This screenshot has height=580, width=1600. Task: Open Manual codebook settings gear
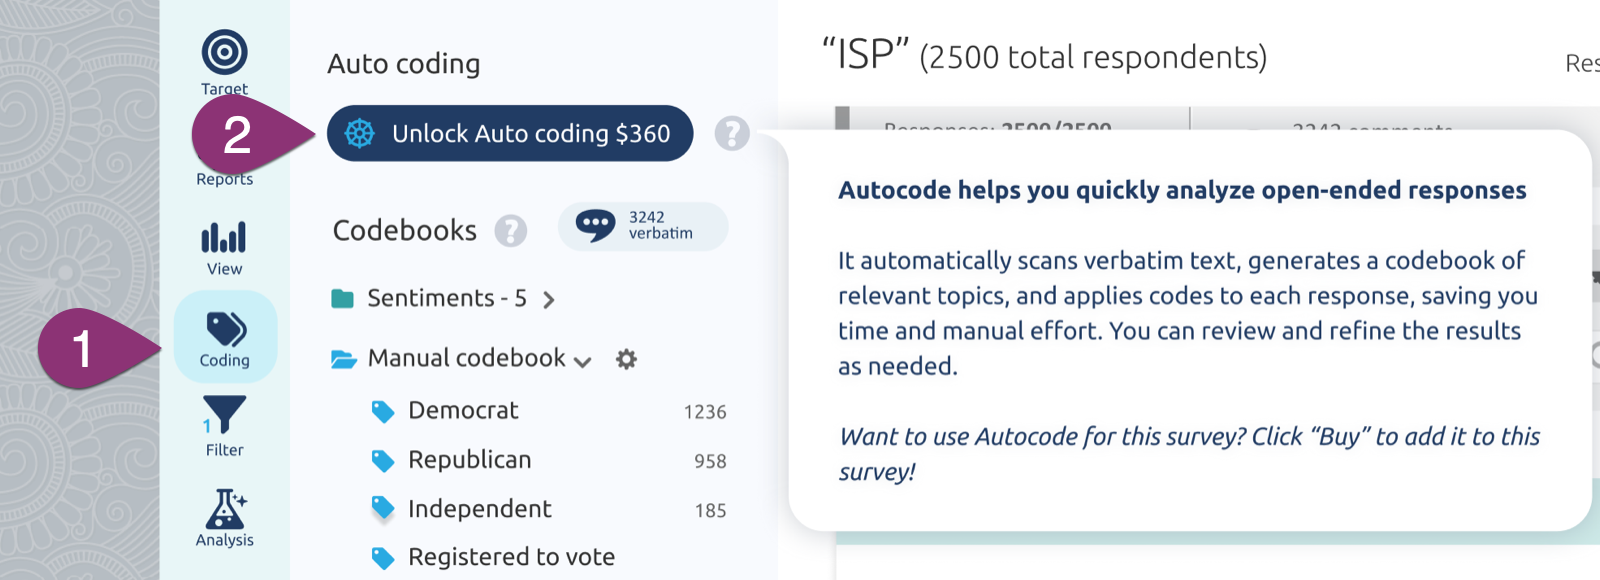[626, 359]
